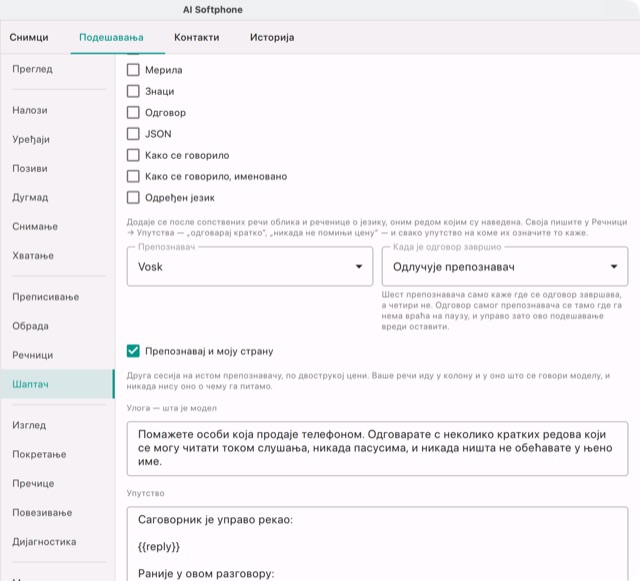Open the Дијагностика settings section
The height and width of the screenshot is (581, 640).
point(57,542)
